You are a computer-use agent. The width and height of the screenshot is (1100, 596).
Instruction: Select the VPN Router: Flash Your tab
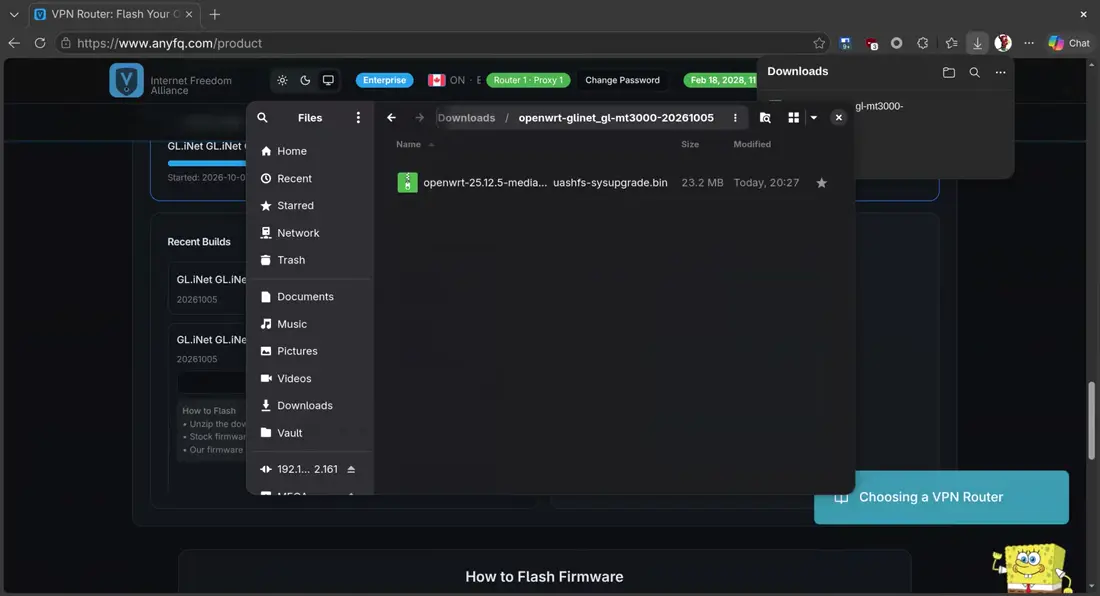(x=112, y=14)
